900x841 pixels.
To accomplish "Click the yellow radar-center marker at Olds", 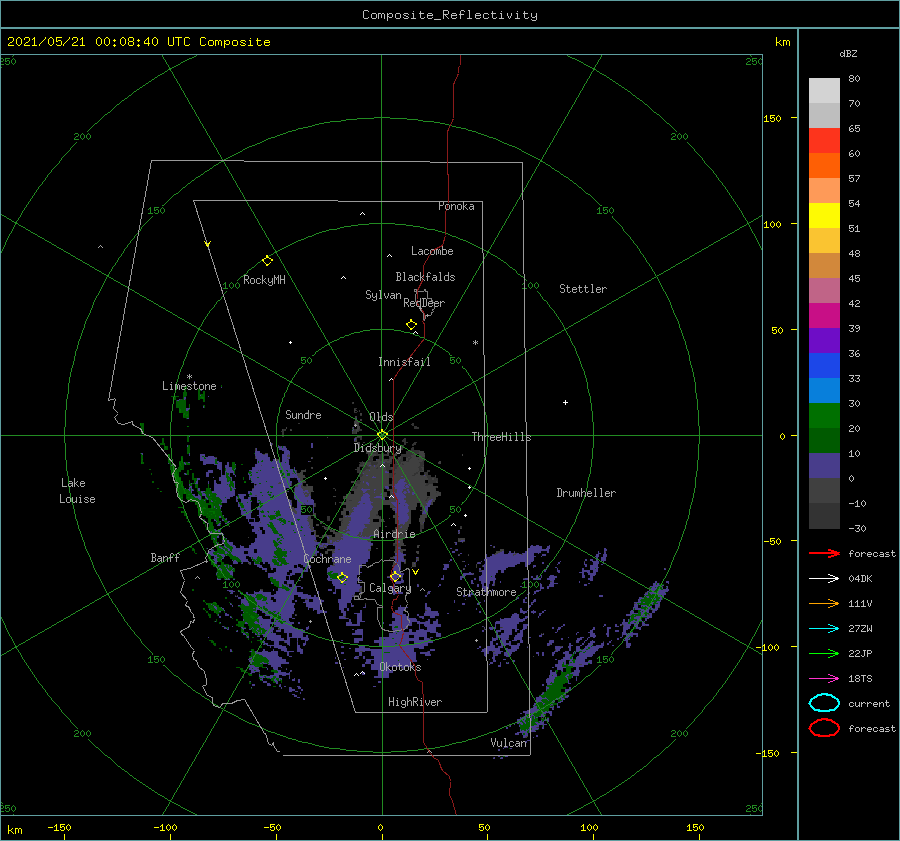I will 382,435.
